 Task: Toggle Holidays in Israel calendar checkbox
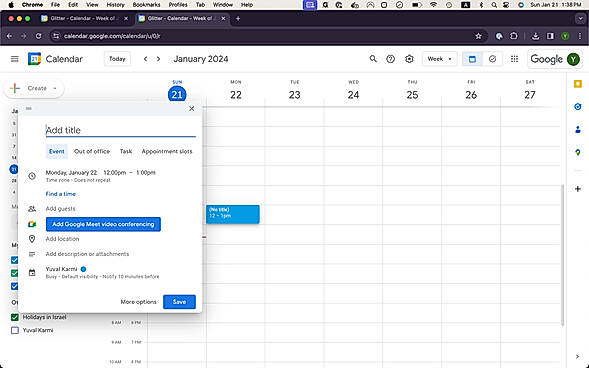pos(15,317)
